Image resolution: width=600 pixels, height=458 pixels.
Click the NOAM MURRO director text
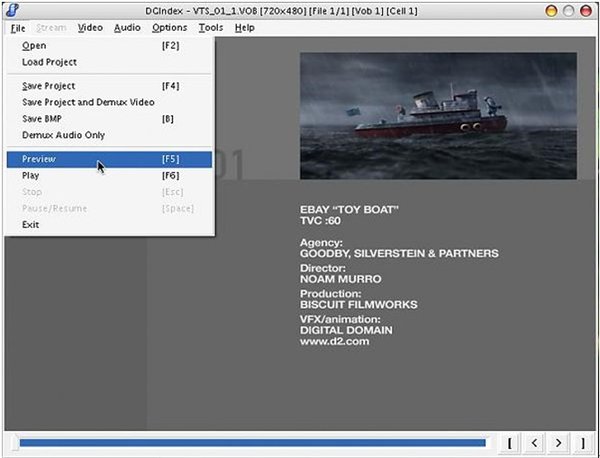coord(341,279)
